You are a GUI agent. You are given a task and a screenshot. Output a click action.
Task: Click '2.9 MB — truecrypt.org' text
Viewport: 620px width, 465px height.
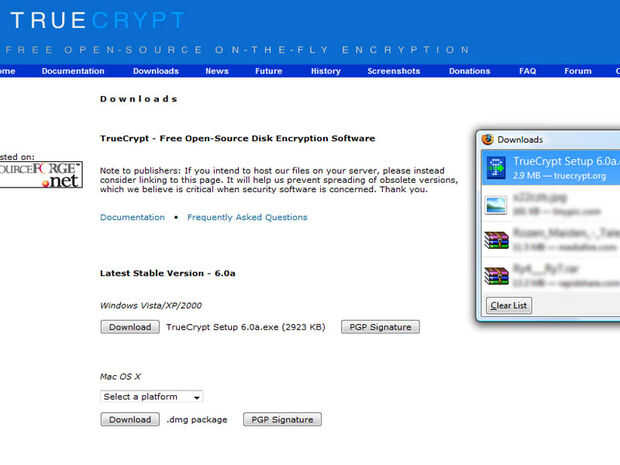pos(560,176)
